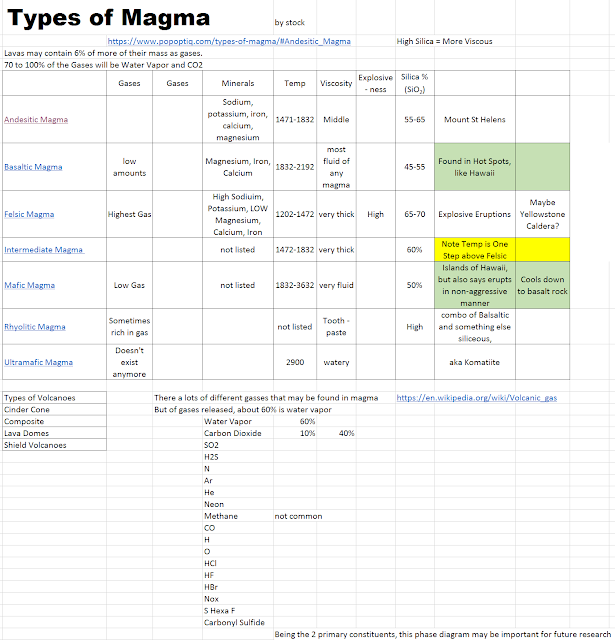
Task: Click the 1832-3632 temperature cell
Action: (x=295, y=285)
